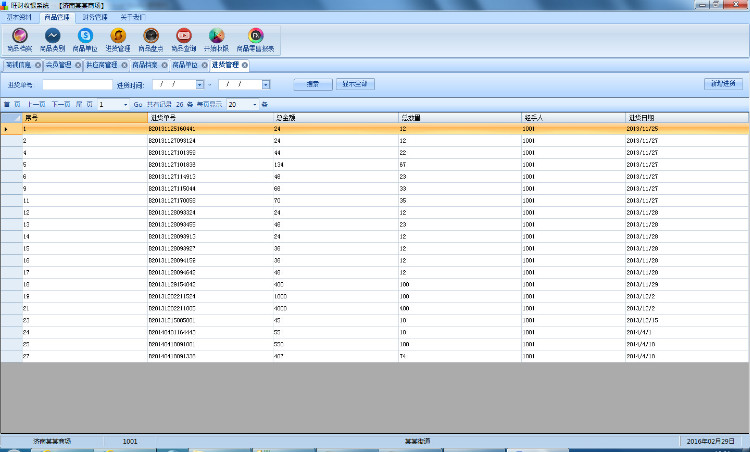Open the end date calendar dropdown
This screenshot has width=750, height=452.
pos(266,85)
